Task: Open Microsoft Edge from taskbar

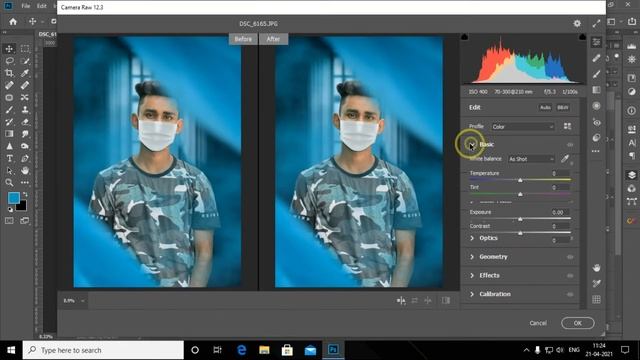Action: (x=241, y=350)
